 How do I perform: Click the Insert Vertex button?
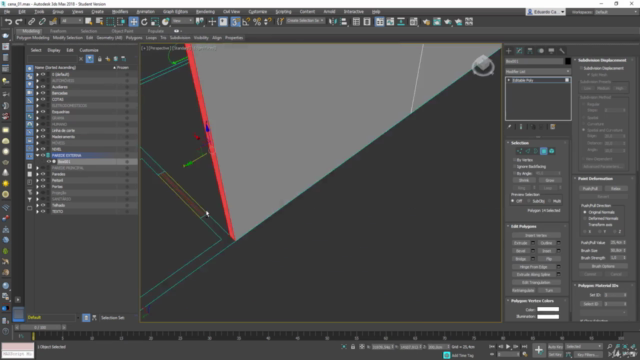(536, 235)
